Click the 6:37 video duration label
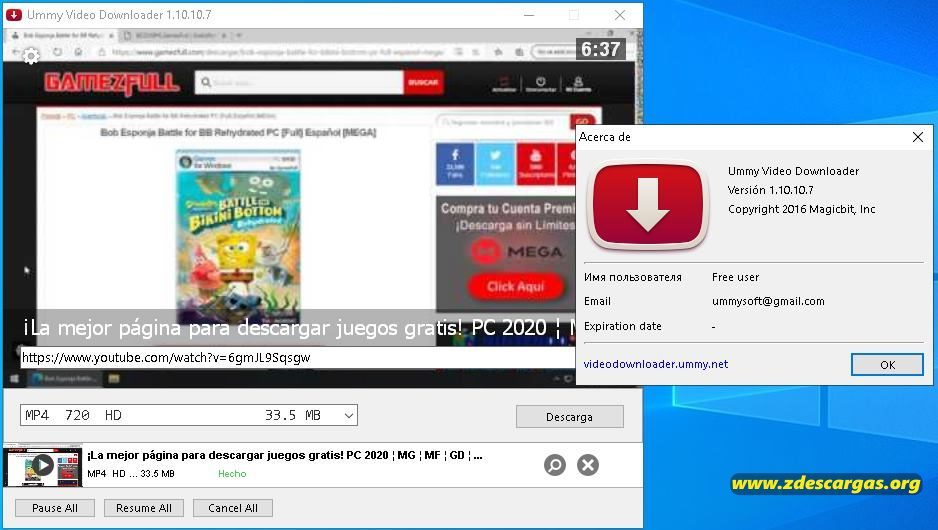Image resolution: width=938 pixels, height=530 pixels. coord(601,49)
